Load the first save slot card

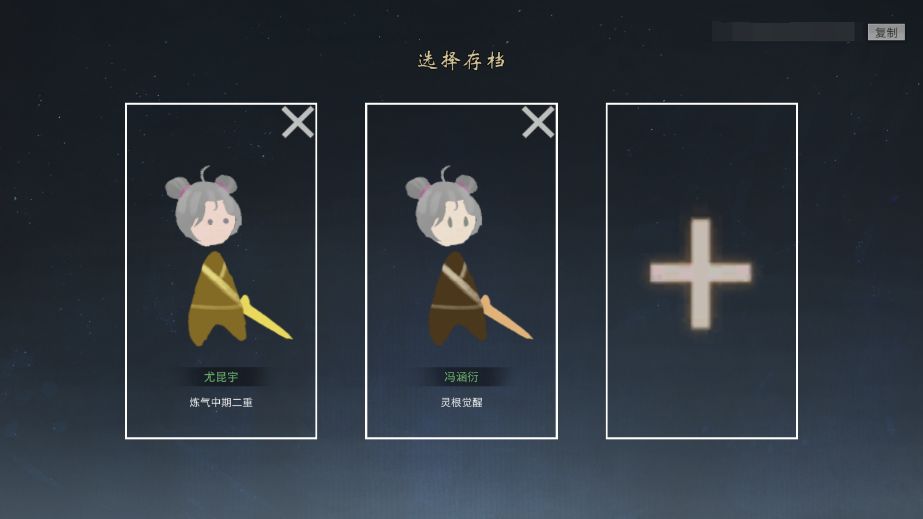click(x=221, y=271)
